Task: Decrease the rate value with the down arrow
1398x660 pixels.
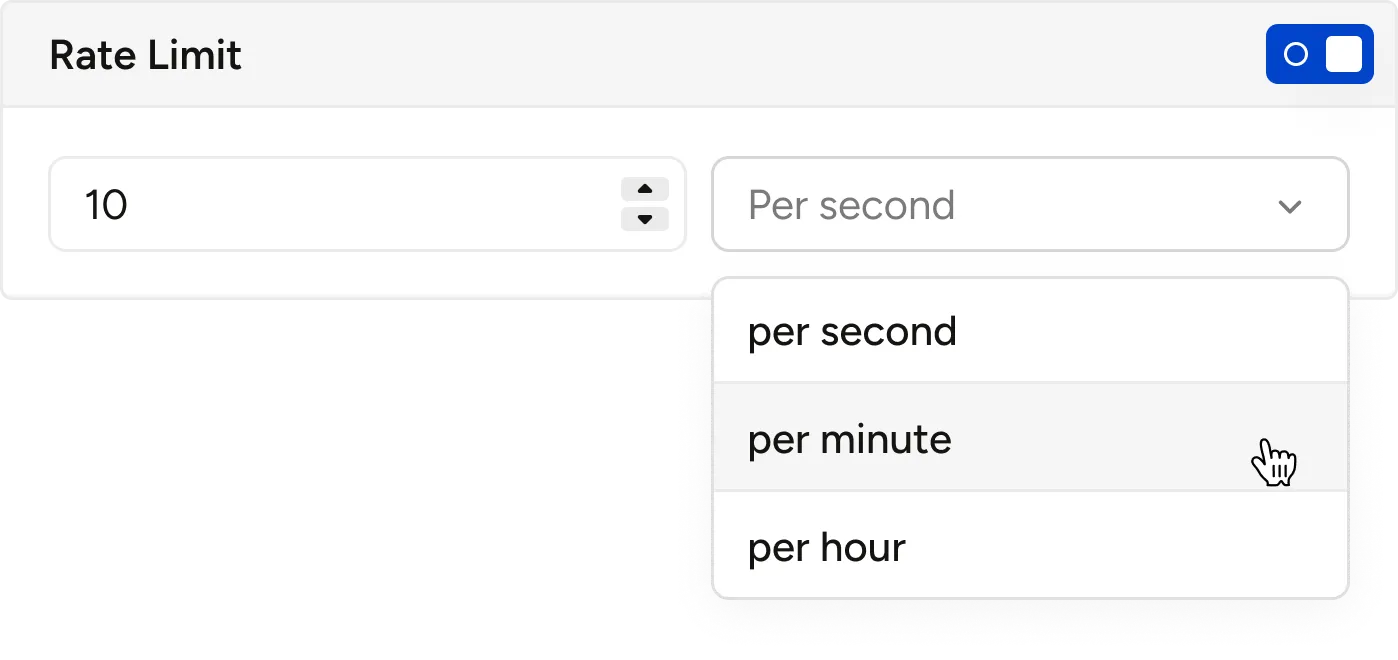Action: (x=645, y=219)
